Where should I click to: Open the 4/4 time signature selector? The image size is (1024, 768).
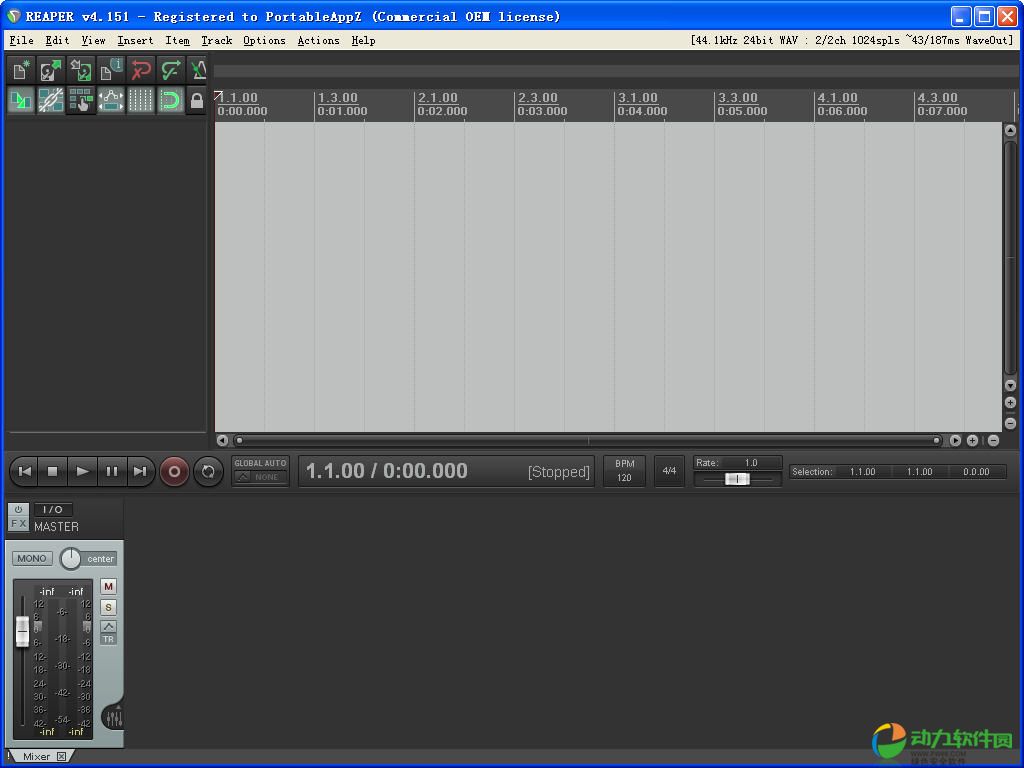click(669, 471)
